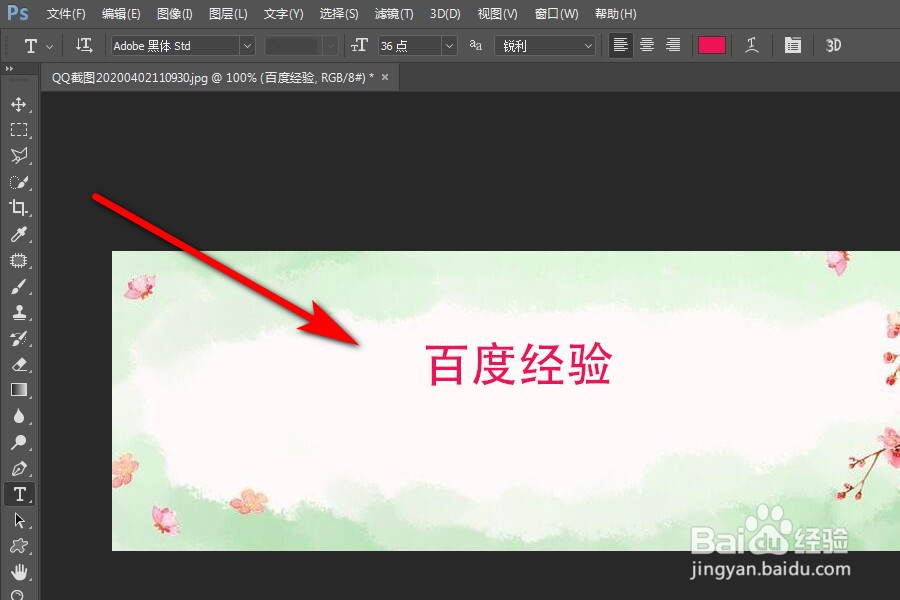
Task: Click the font family name field
Action: [176, 46]
